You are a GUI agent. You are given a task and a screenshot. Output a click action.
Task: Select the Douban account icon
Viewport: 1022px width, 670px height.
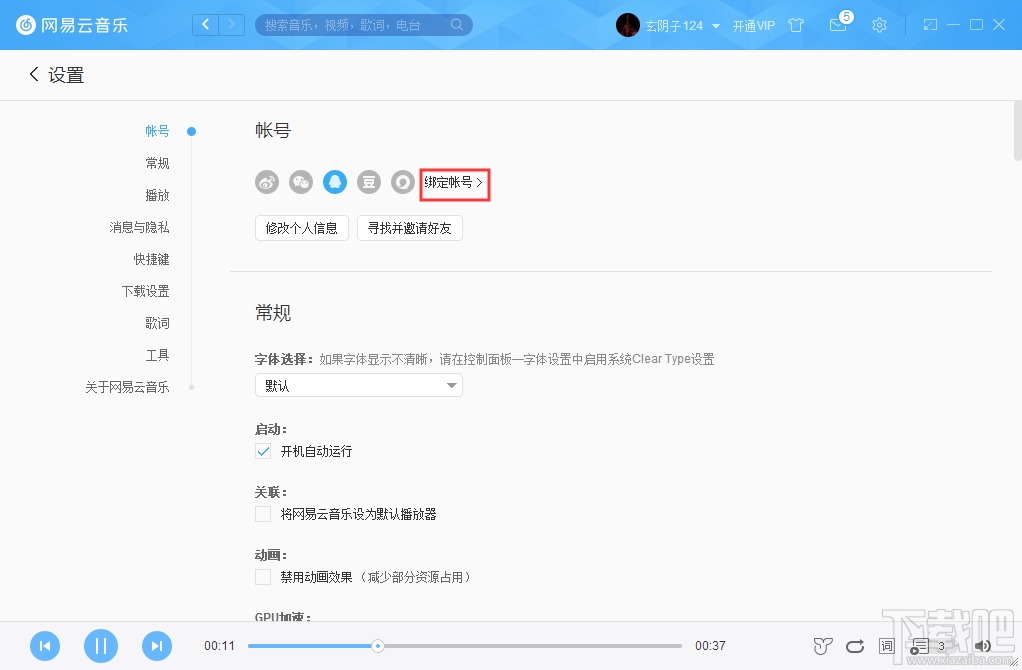pos(368,182)
